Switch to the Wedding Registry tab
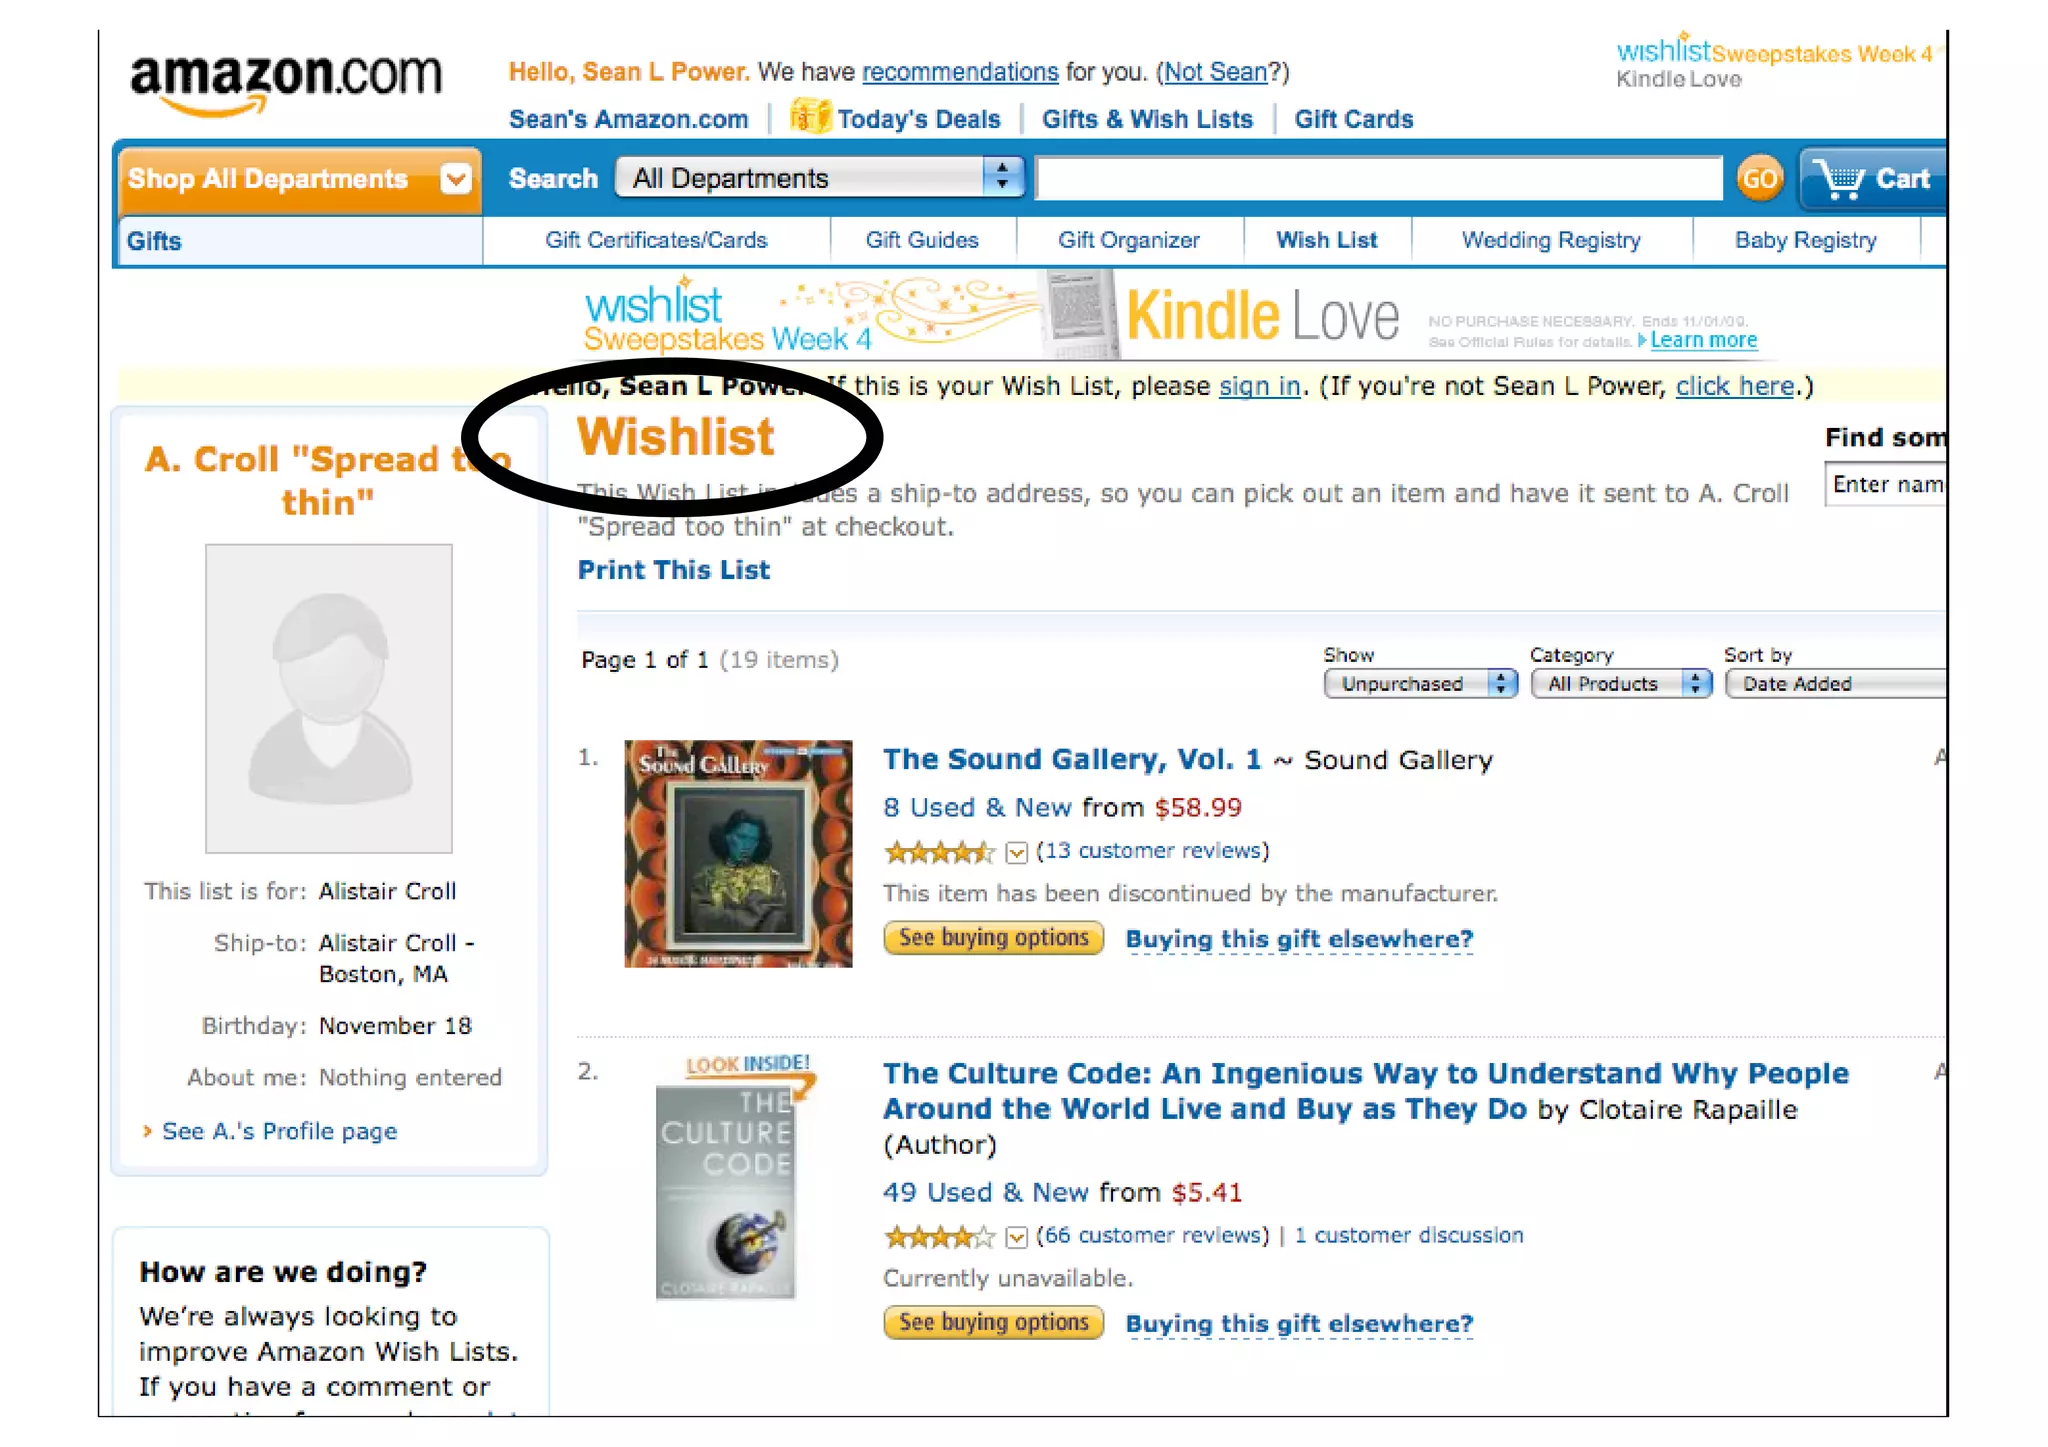The height and width of the screenshot is (1447, 2048). 1551,241
